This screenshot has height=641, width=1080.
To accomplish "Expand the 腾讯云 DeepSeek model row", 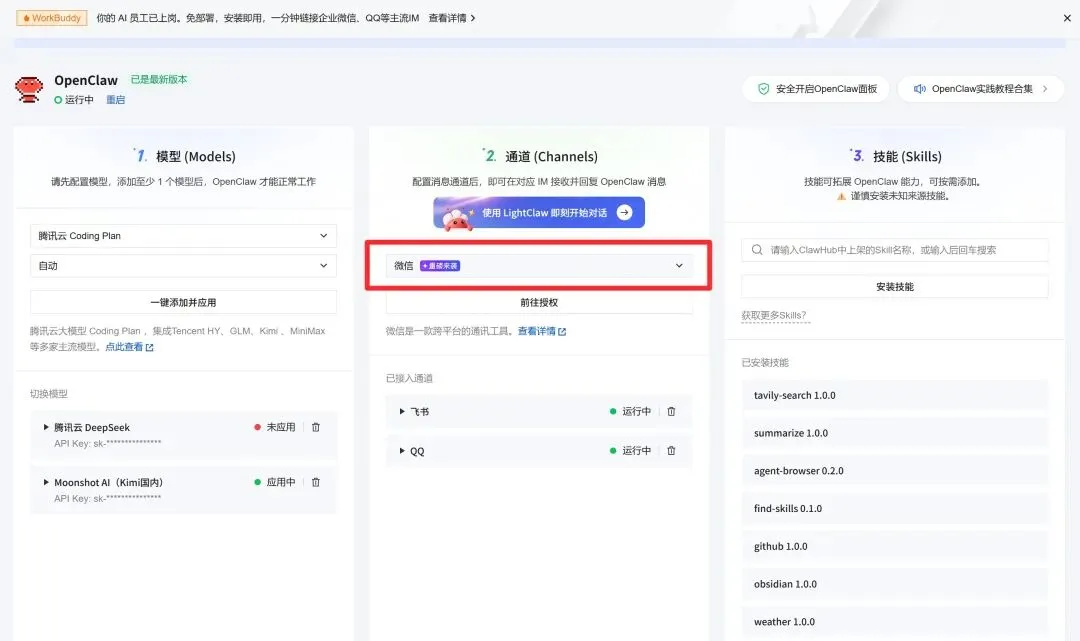I will pos(46,428).
